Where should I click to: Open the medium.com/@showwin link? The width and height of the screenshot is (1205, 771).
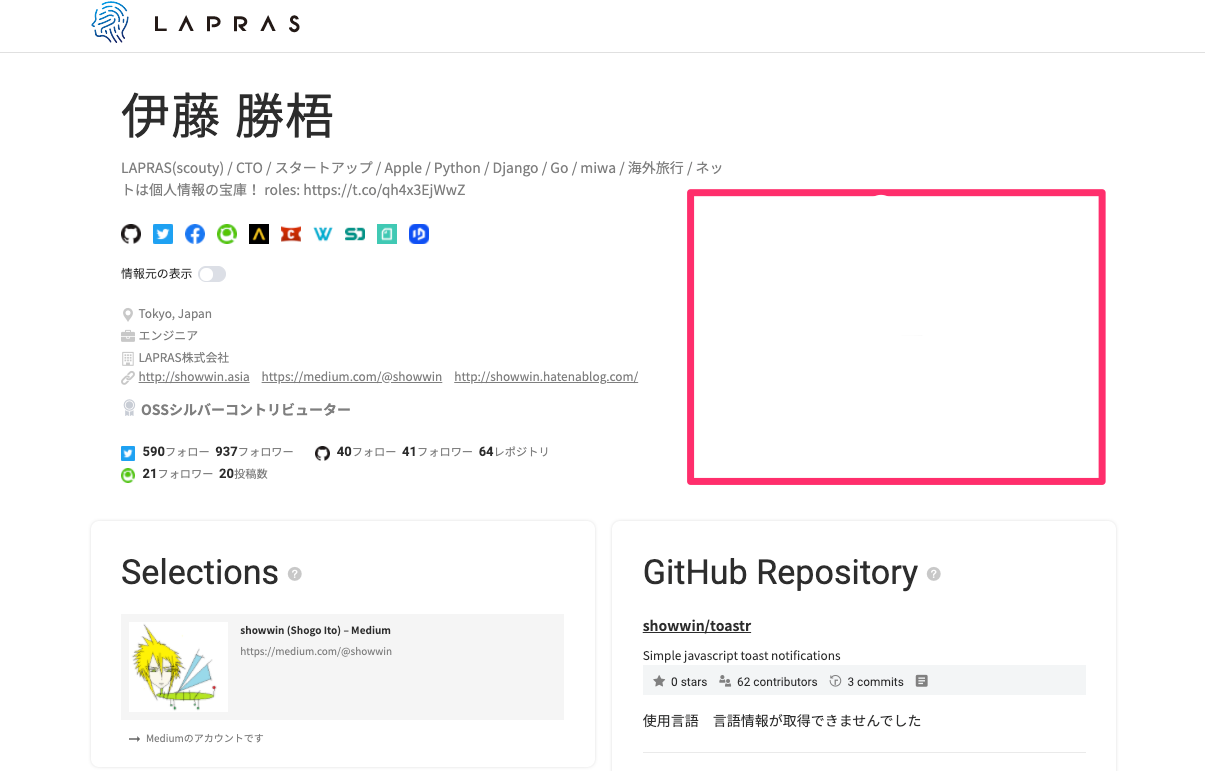(352, 377)
